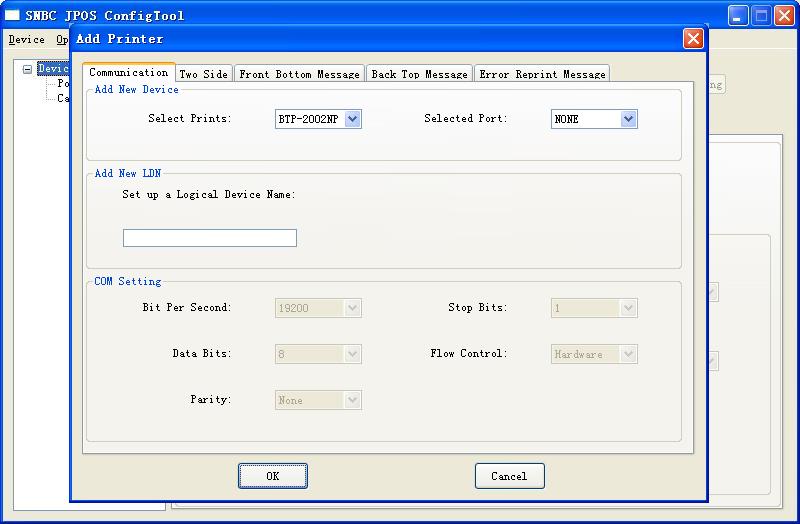
Task: Click the 'Select Prints:' label
Action: pyautogui.click(x=190, y=118)
